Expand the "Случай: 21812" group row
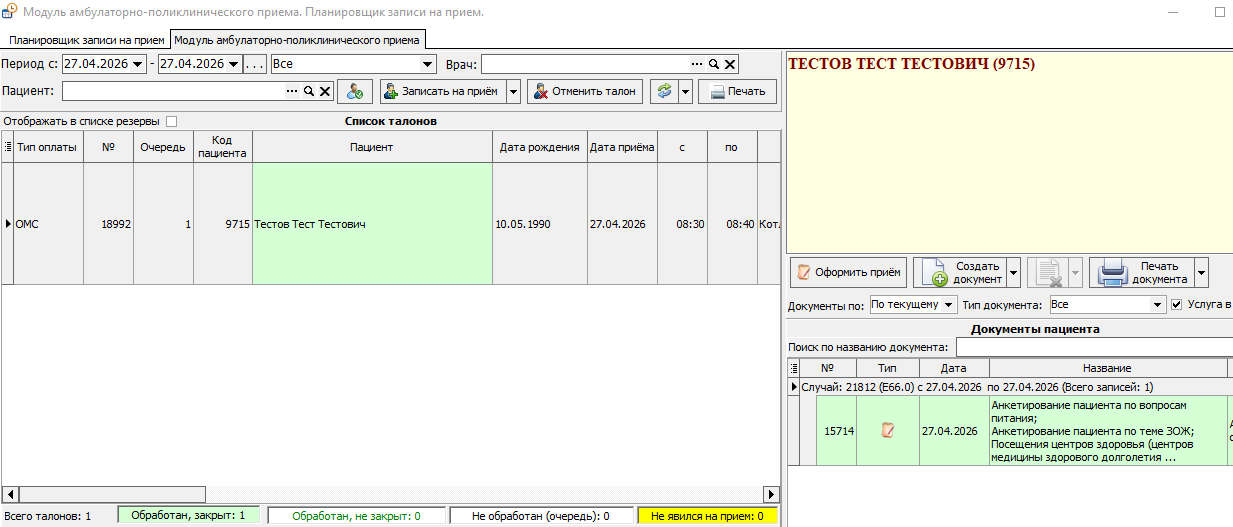 [x=795, y=386]
